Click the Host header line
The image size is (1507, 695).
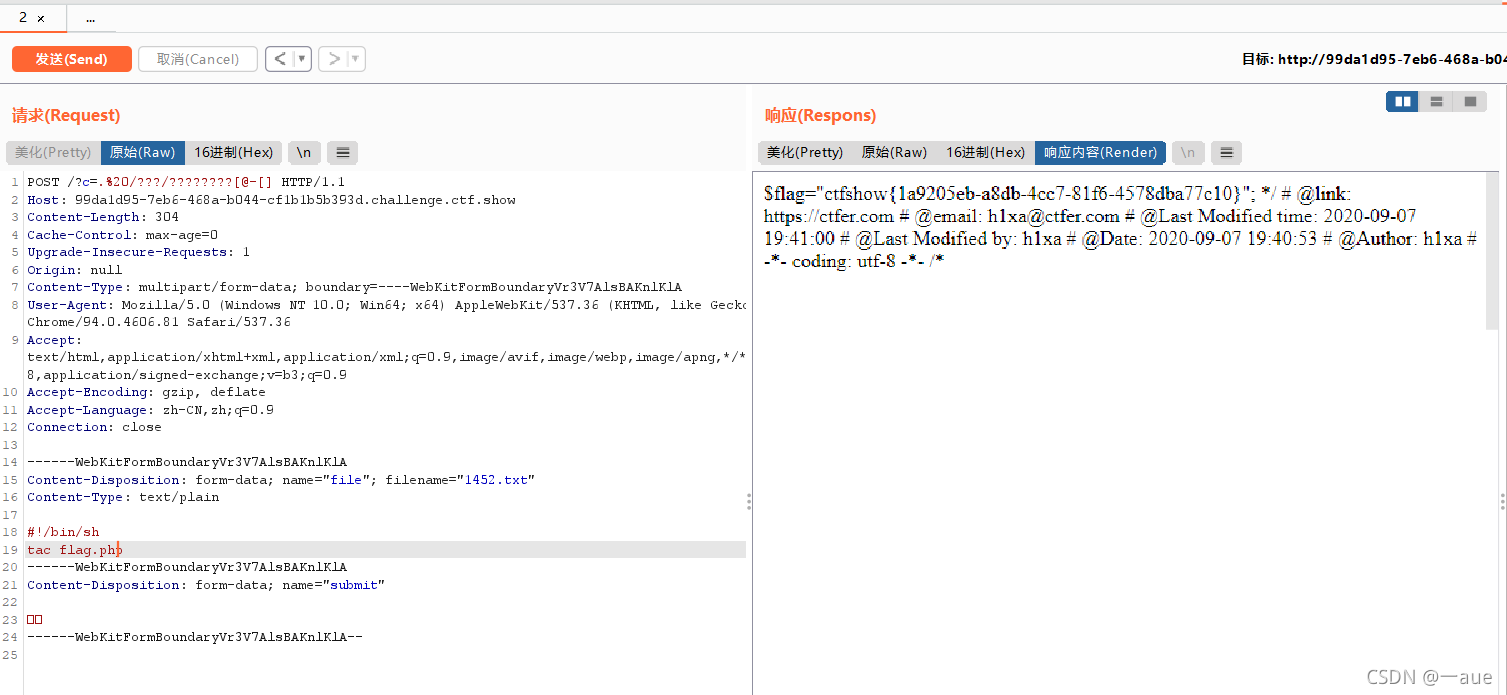pyautogui.click(x=271, y=200)
